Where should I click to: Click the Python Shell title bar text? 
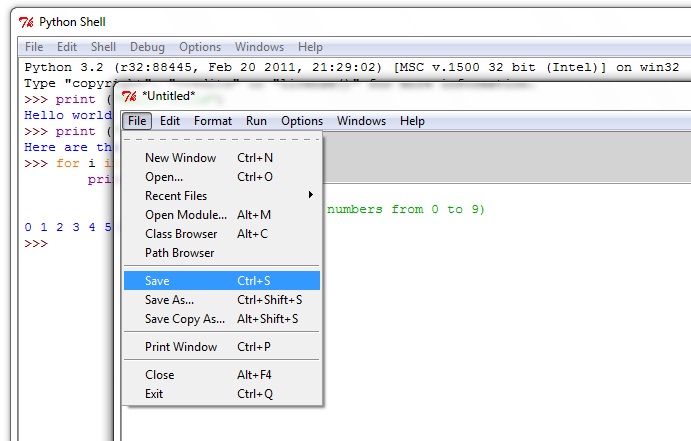tap(72, 22)
